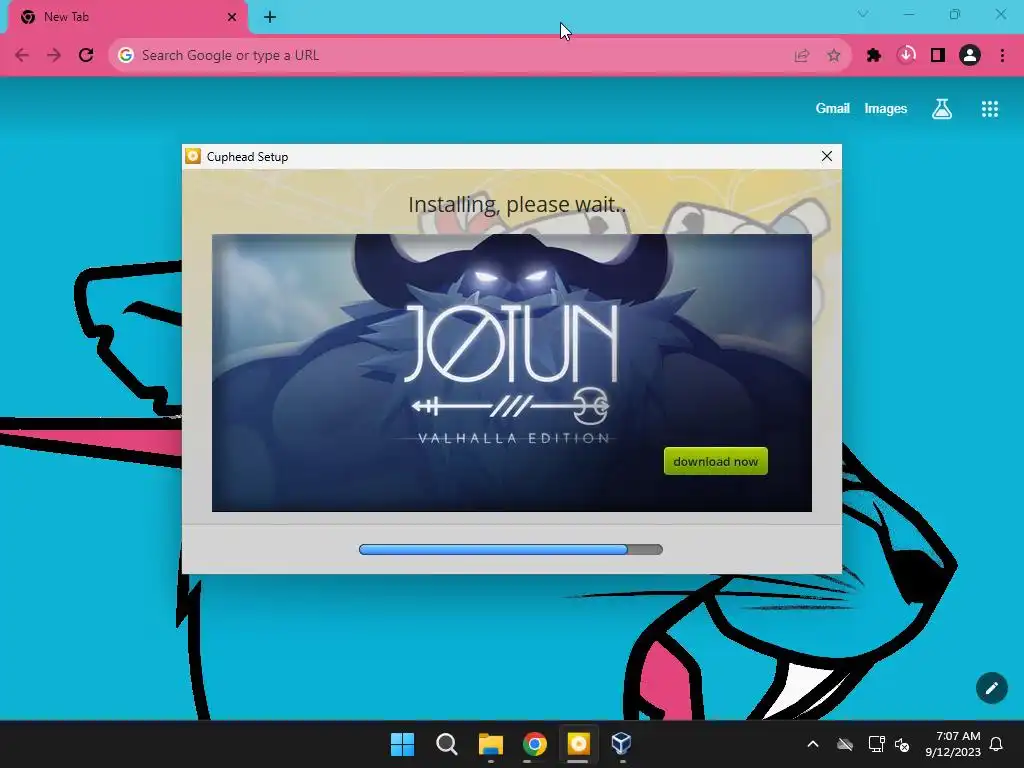Expand the hidden system tray icons

(x=813, y=744)
